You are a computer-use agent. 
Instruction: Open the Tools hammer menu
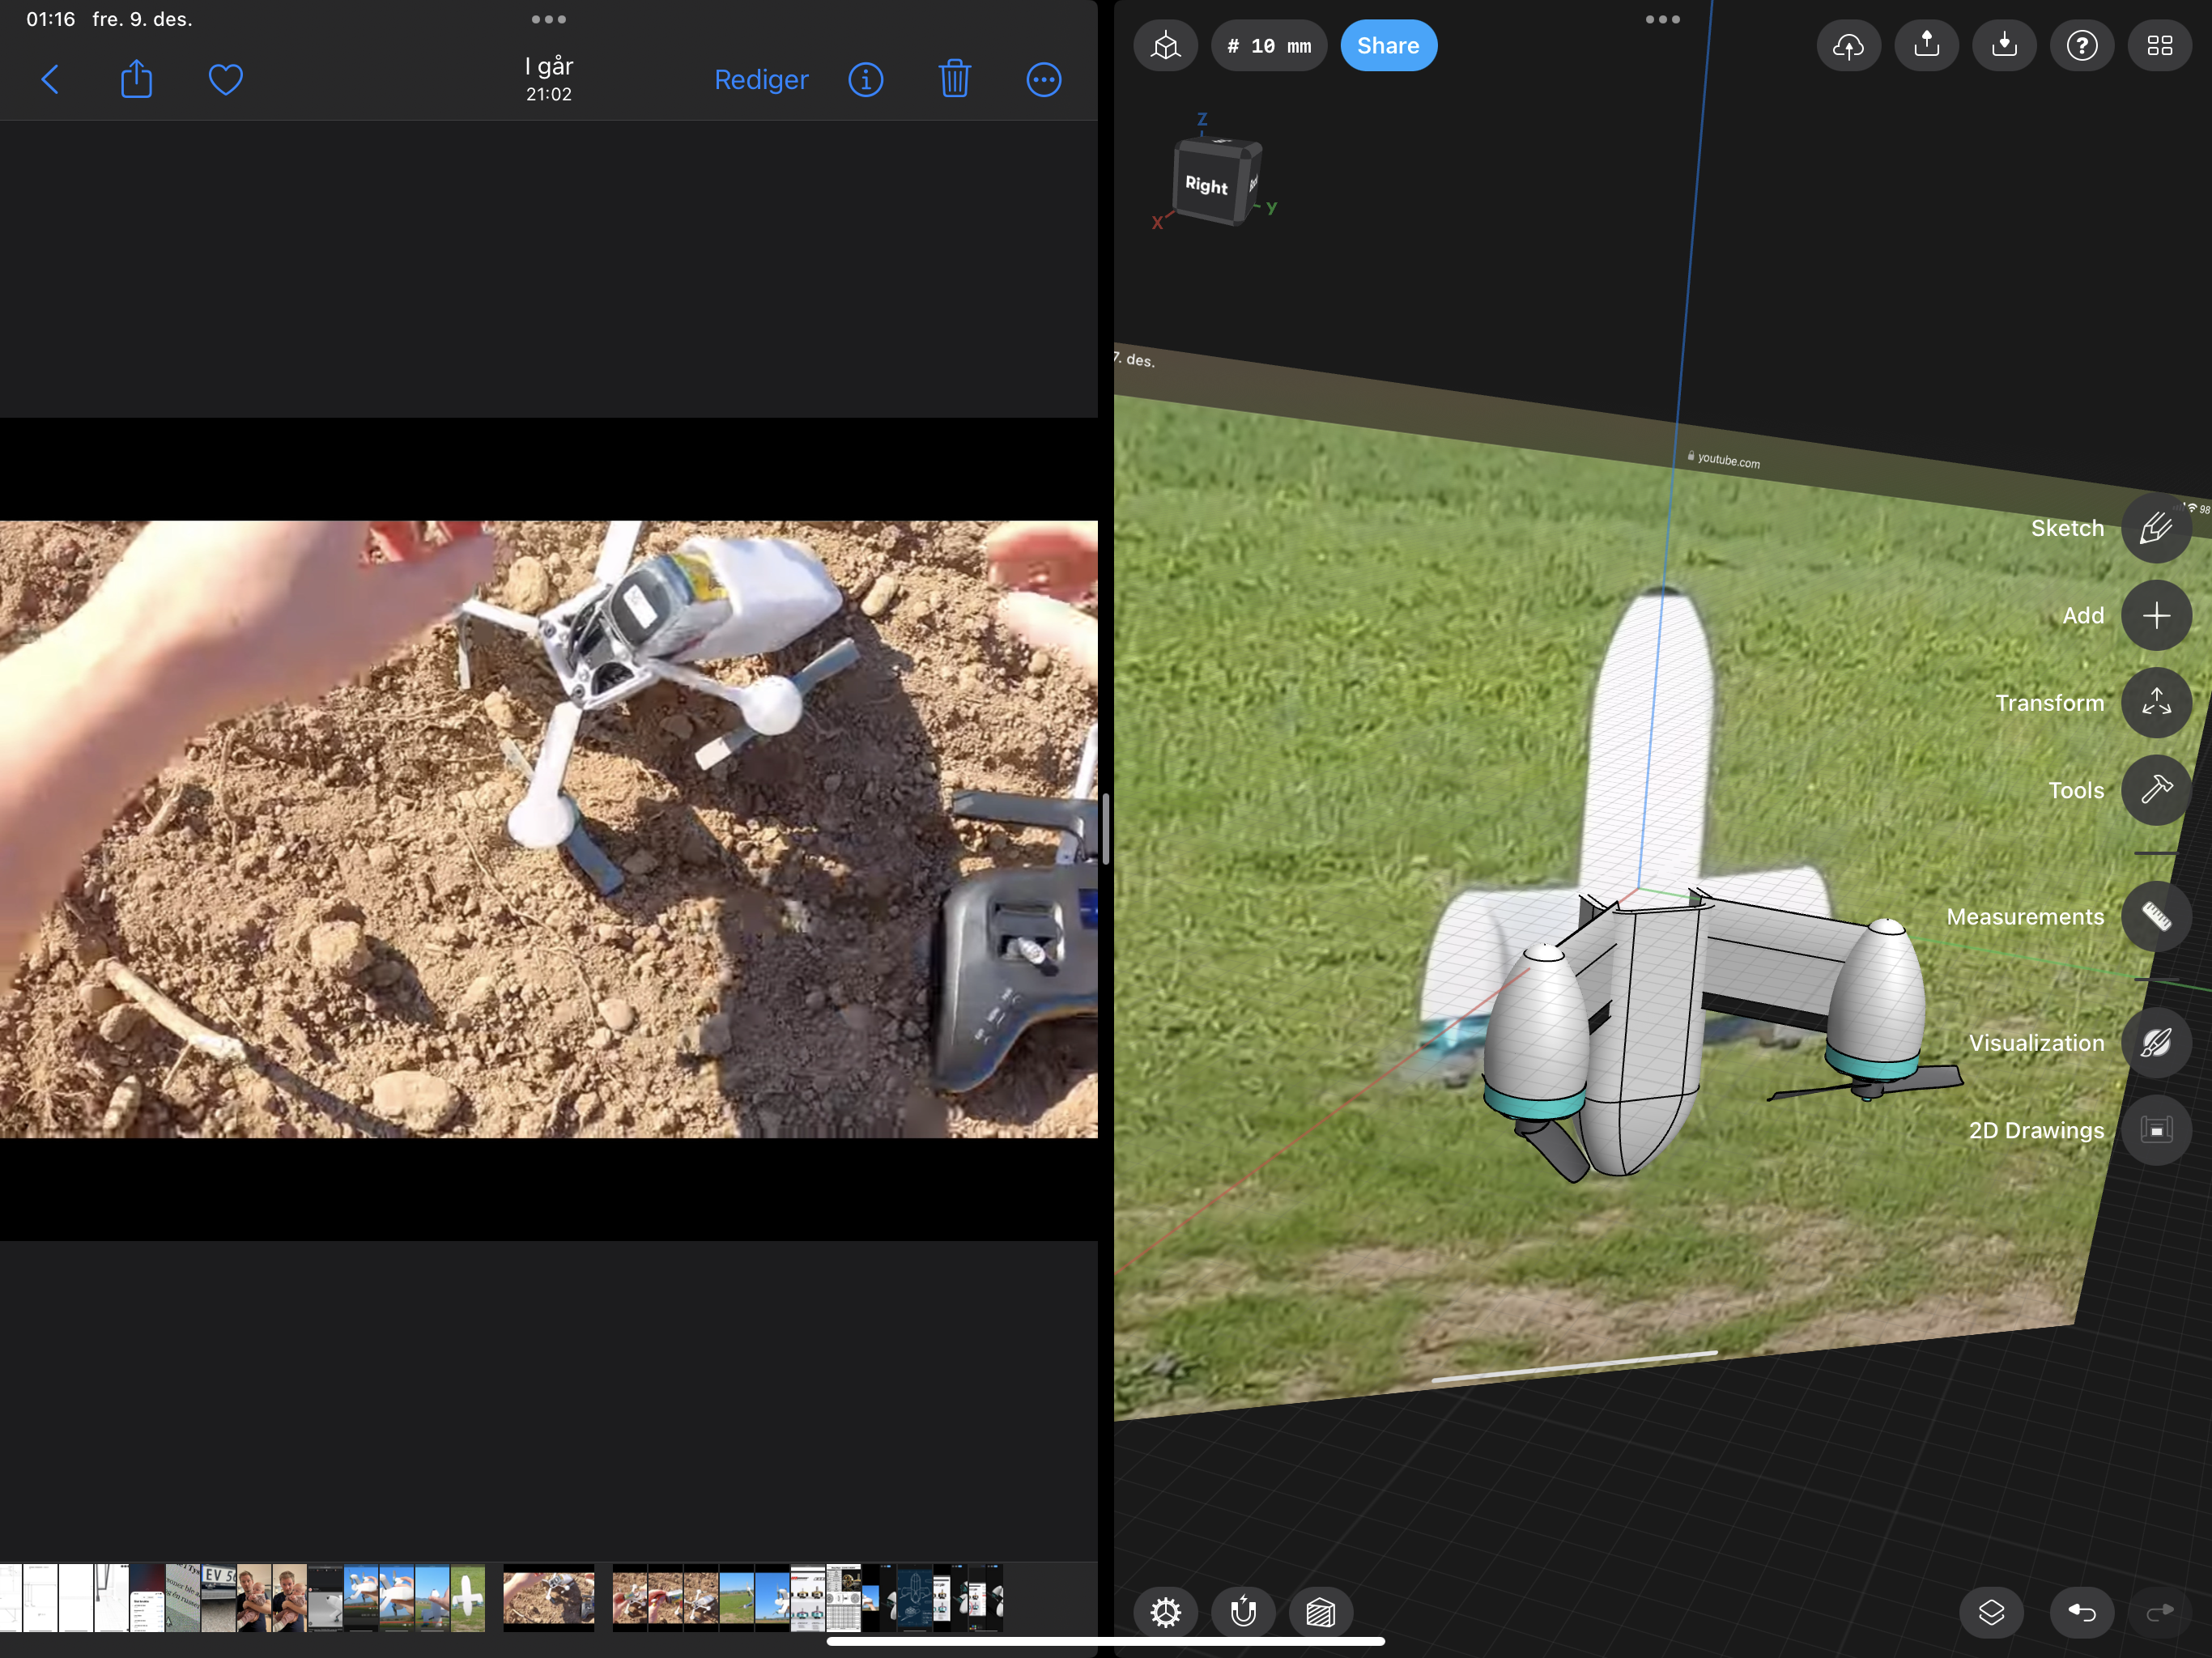point(2155,790)
